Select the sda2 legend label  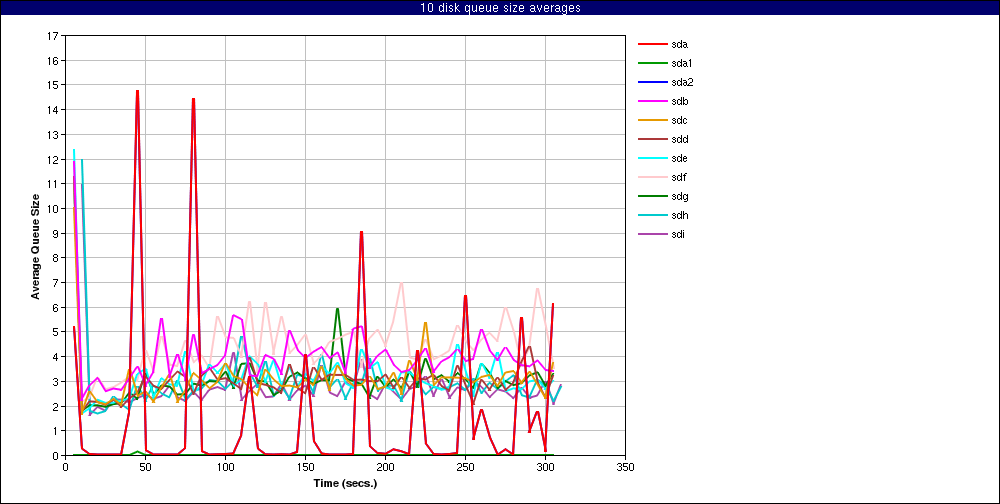coord(682,82)
